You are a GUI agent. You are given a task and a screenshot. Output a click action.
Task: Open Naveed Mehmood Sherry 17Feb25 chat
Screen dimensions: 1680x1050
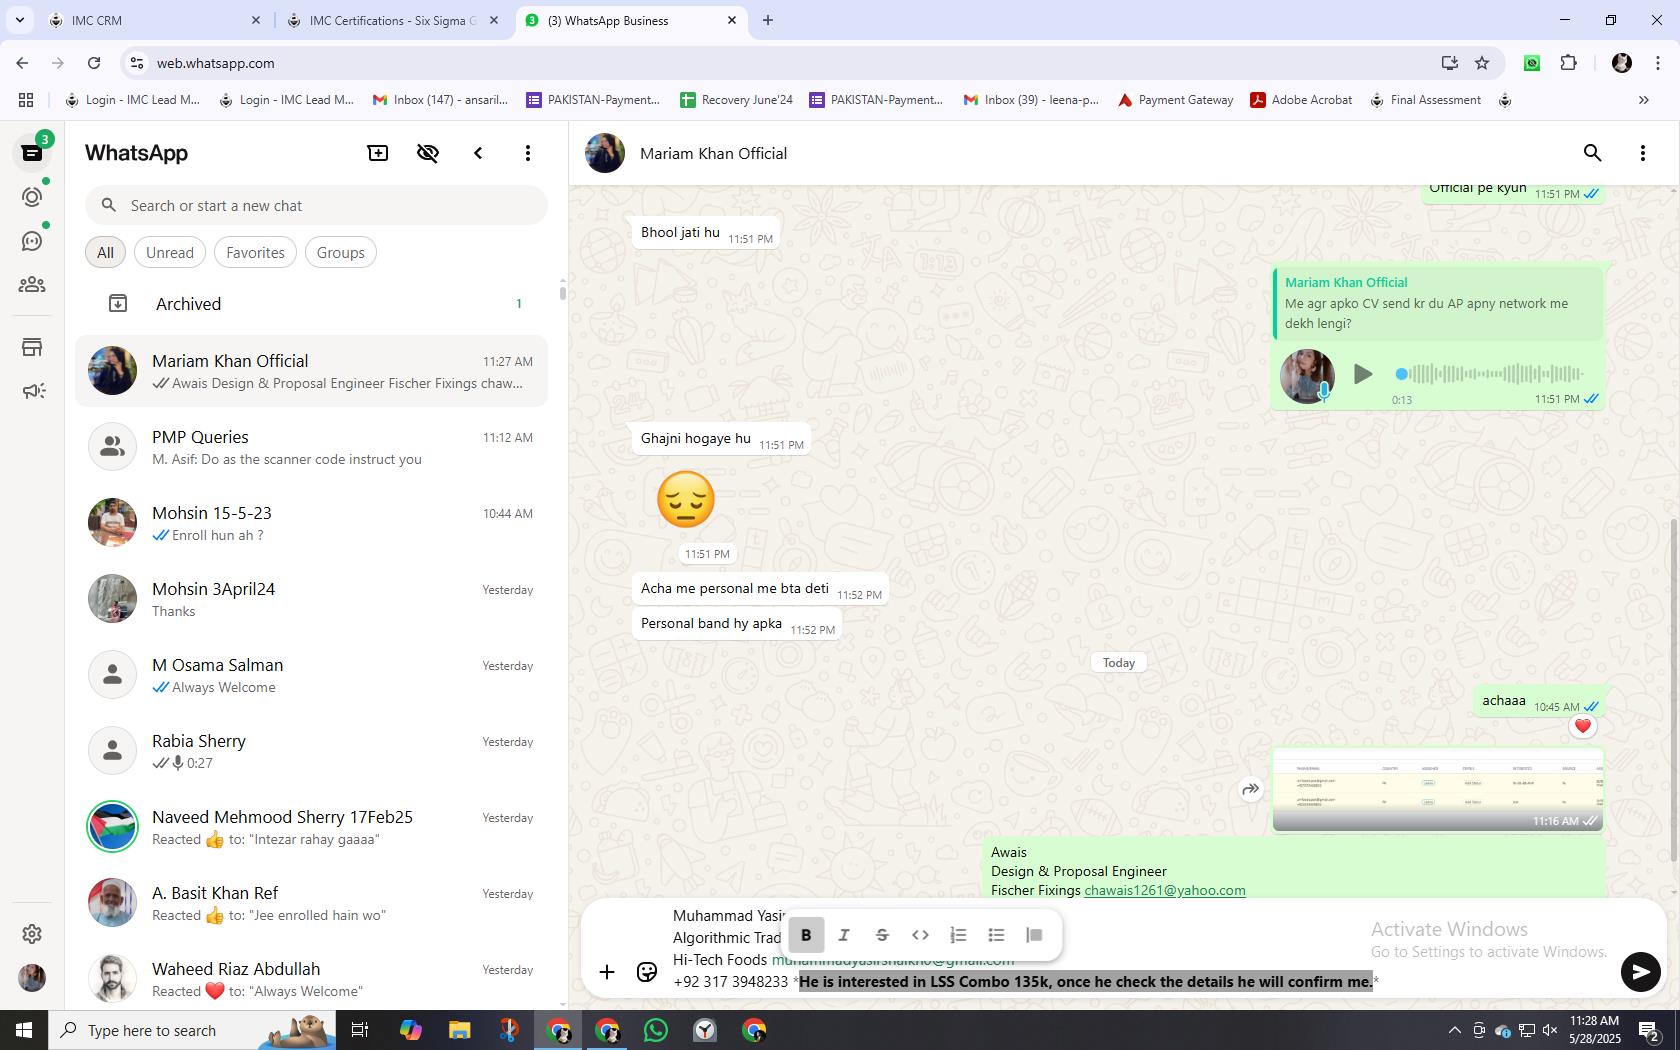[x=311, y=827]
